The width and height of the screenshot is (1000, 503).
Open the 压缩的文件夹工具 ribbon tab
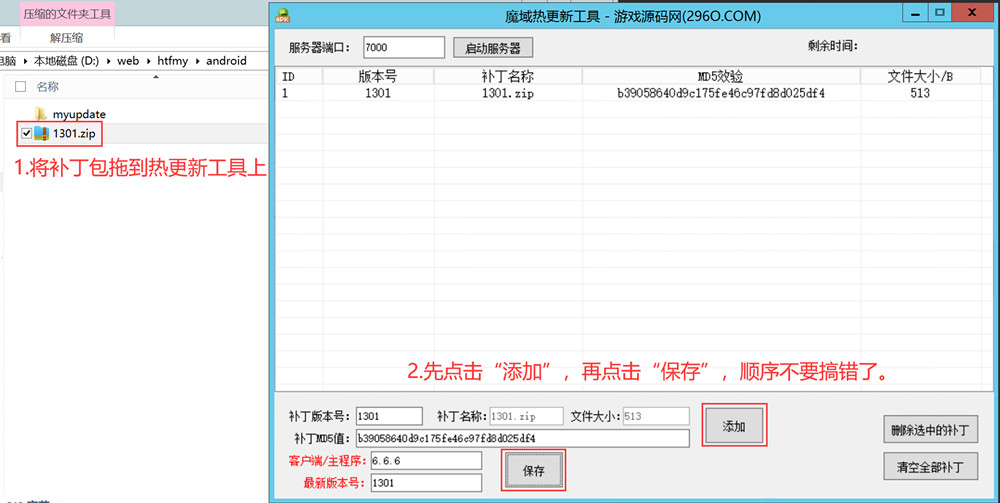click(68, 14)
